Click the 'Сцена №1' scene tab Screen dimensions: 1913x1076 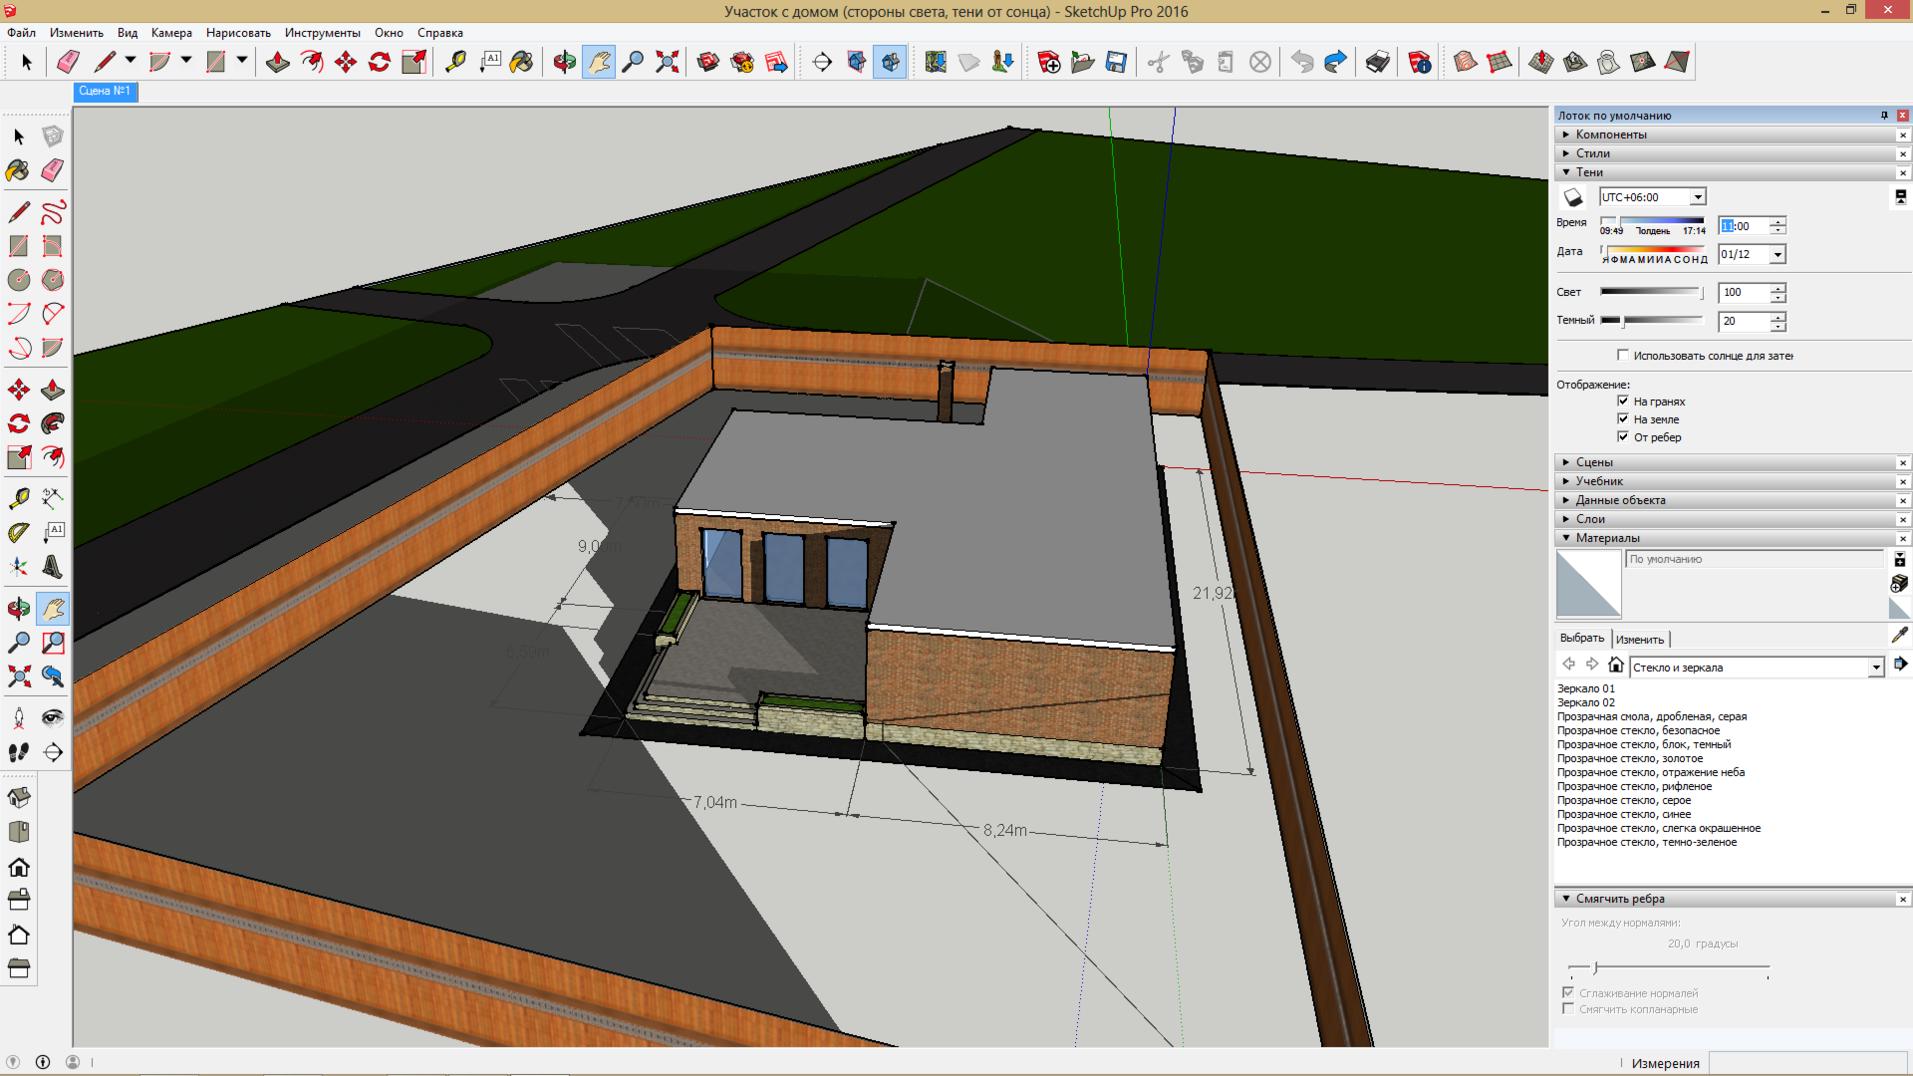[x=105, y=91]
